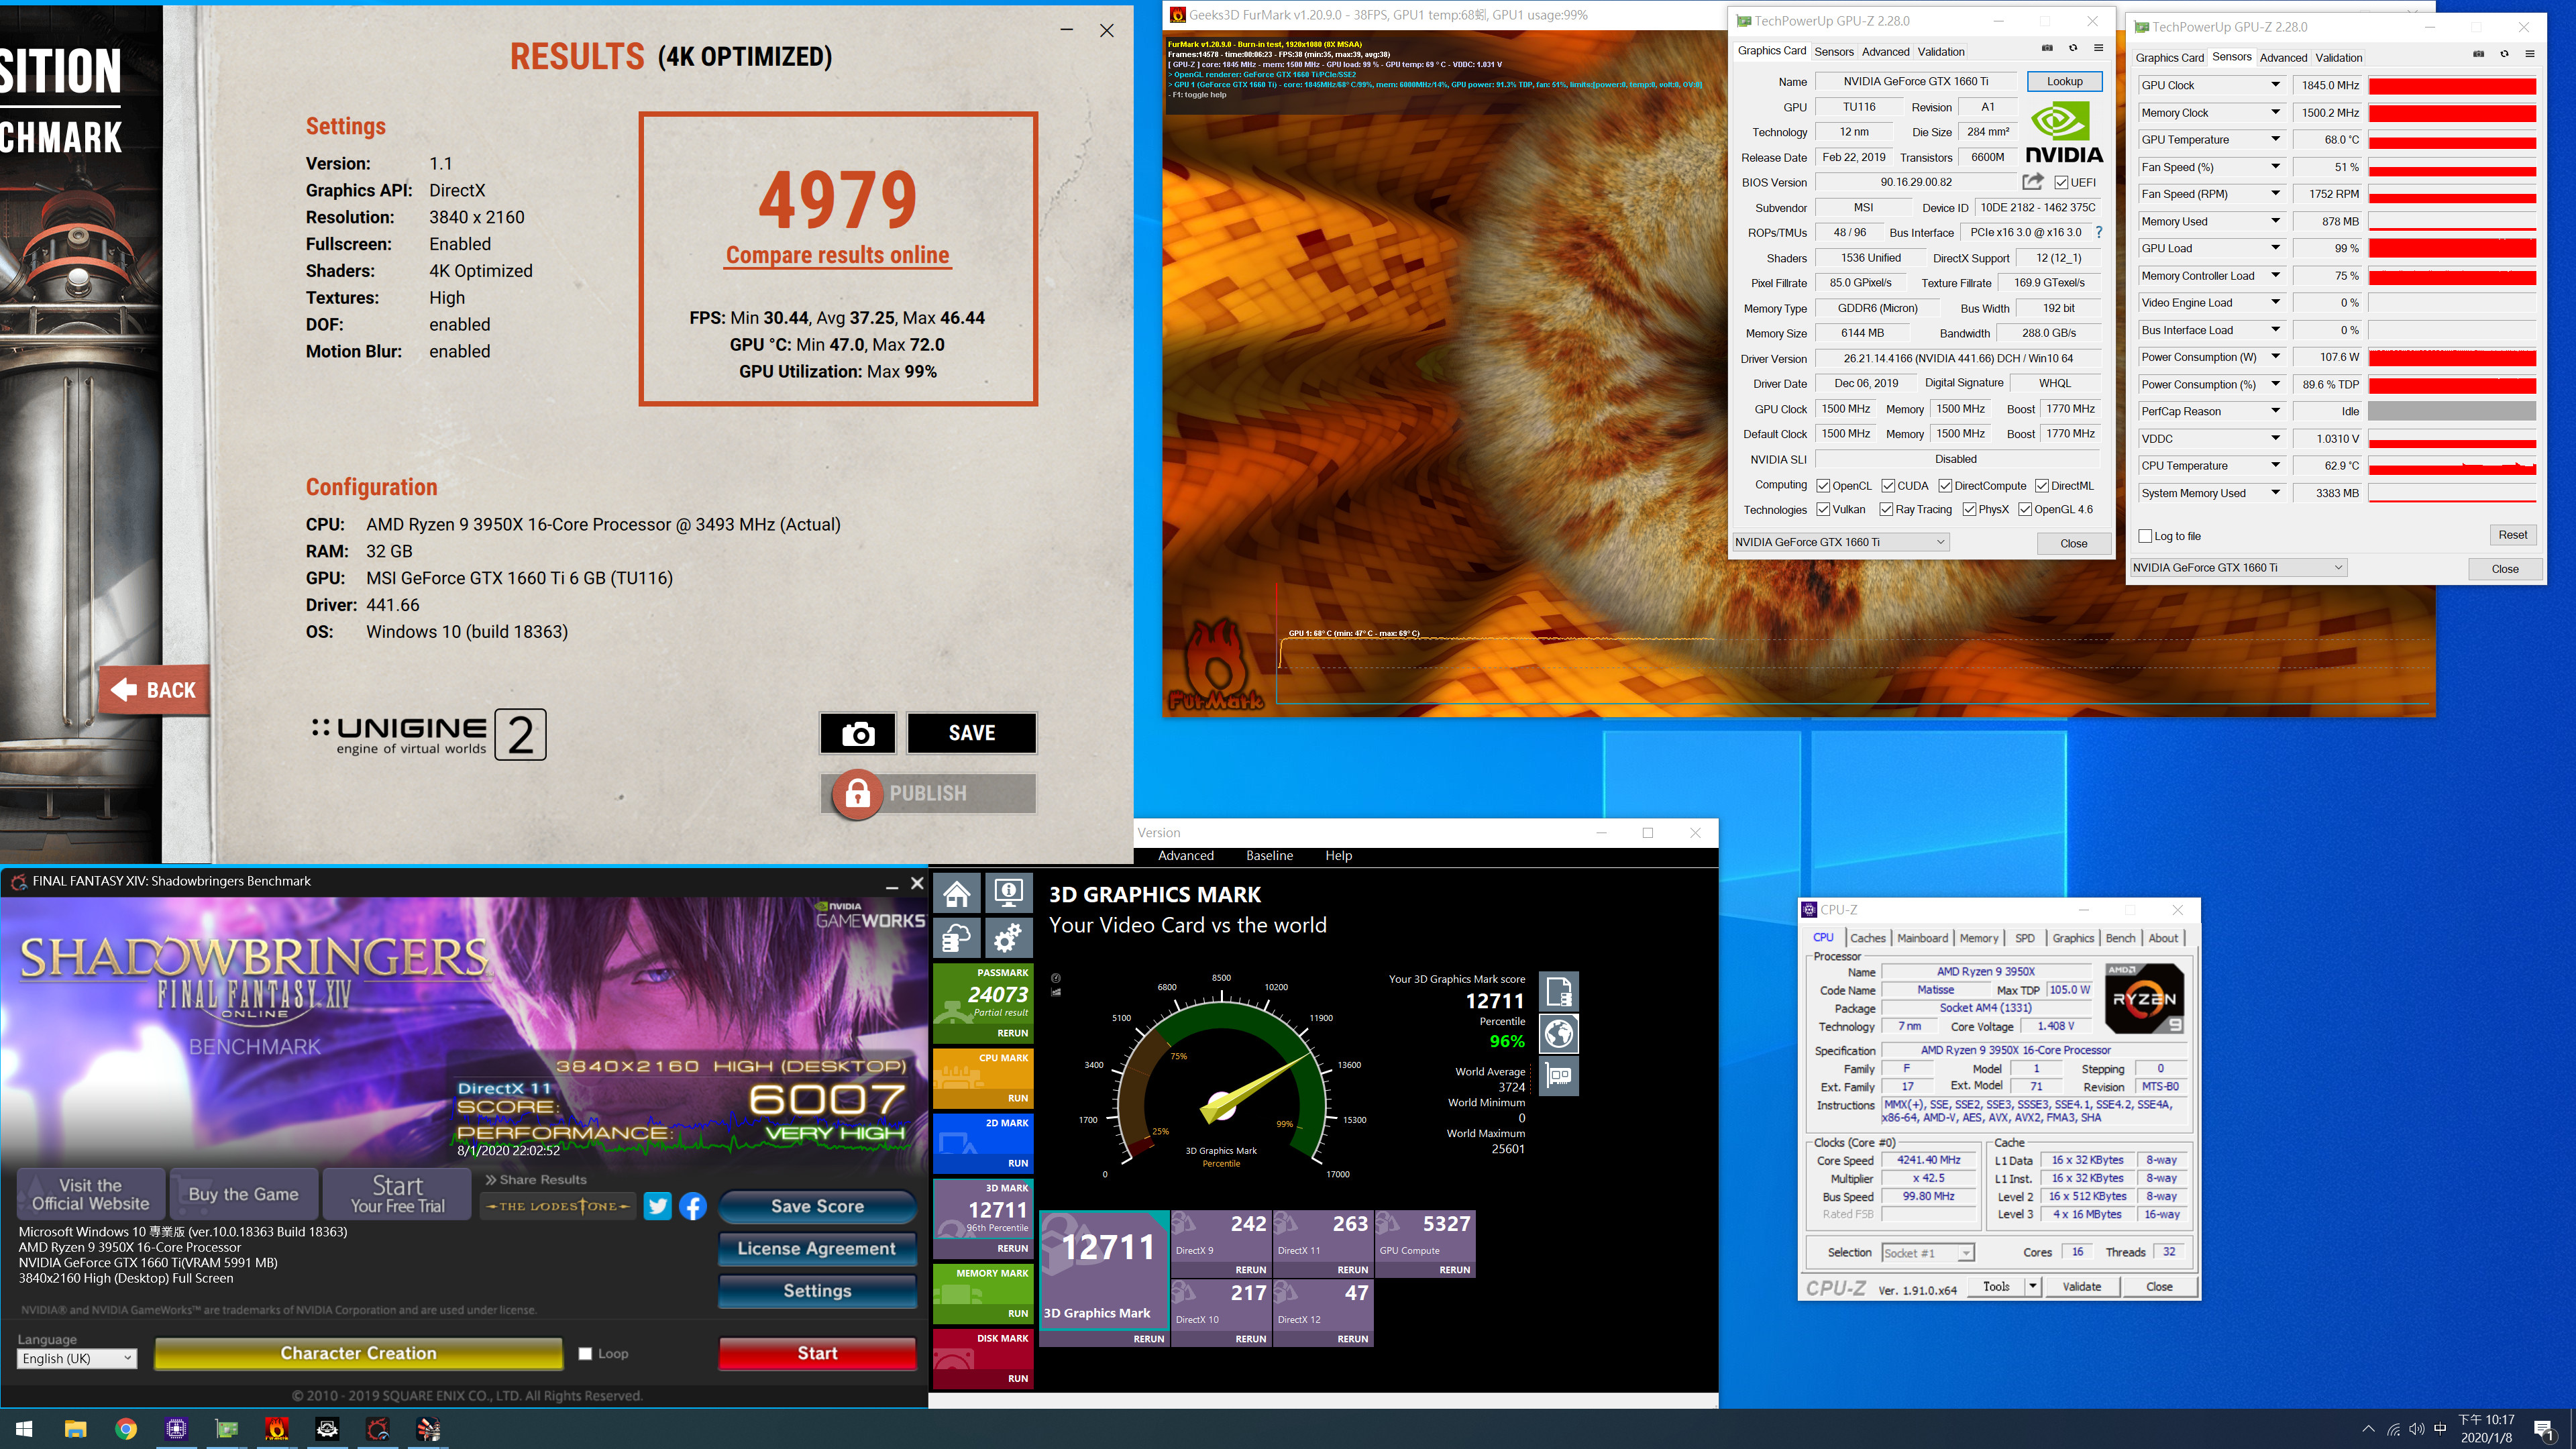Enable the Log to file checkbox

pos(2145,536)
